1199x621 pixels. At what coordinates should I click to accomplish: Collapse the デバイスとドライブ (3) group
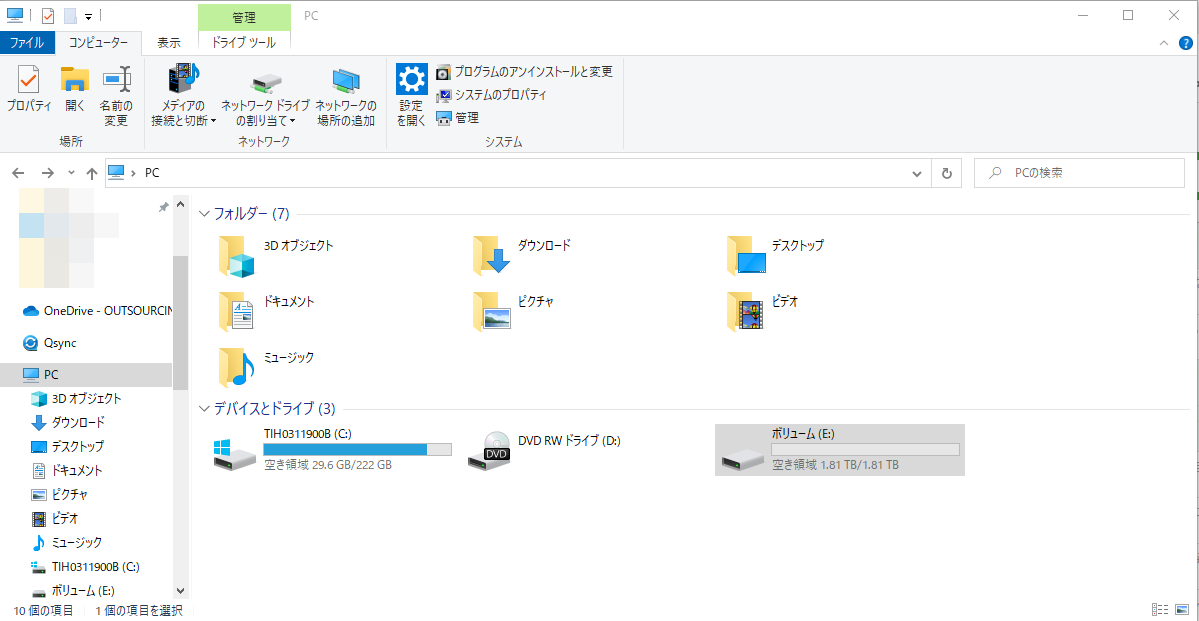205,409
